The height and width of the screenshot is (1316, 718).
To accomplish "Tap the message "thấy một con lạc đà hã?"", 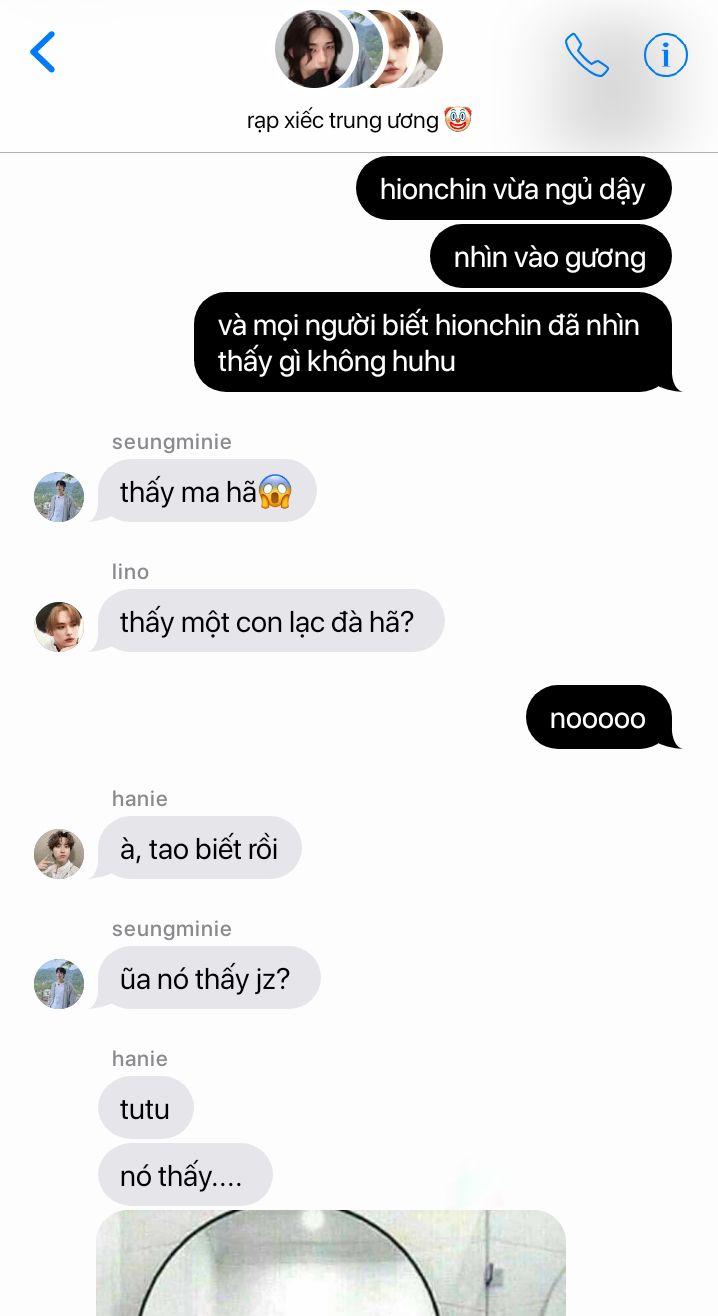I will click(x=270, y=621).
